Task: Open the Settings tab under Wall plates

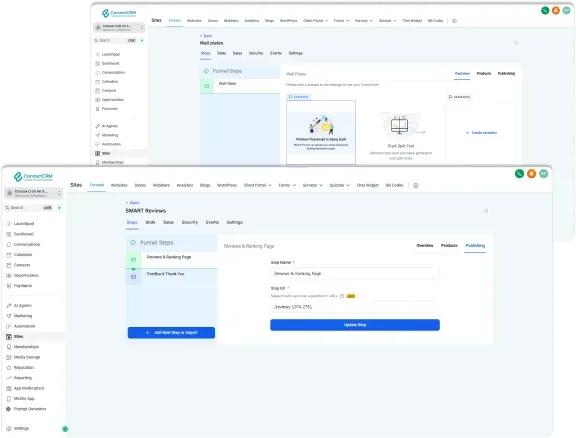Action: [295, 53]
